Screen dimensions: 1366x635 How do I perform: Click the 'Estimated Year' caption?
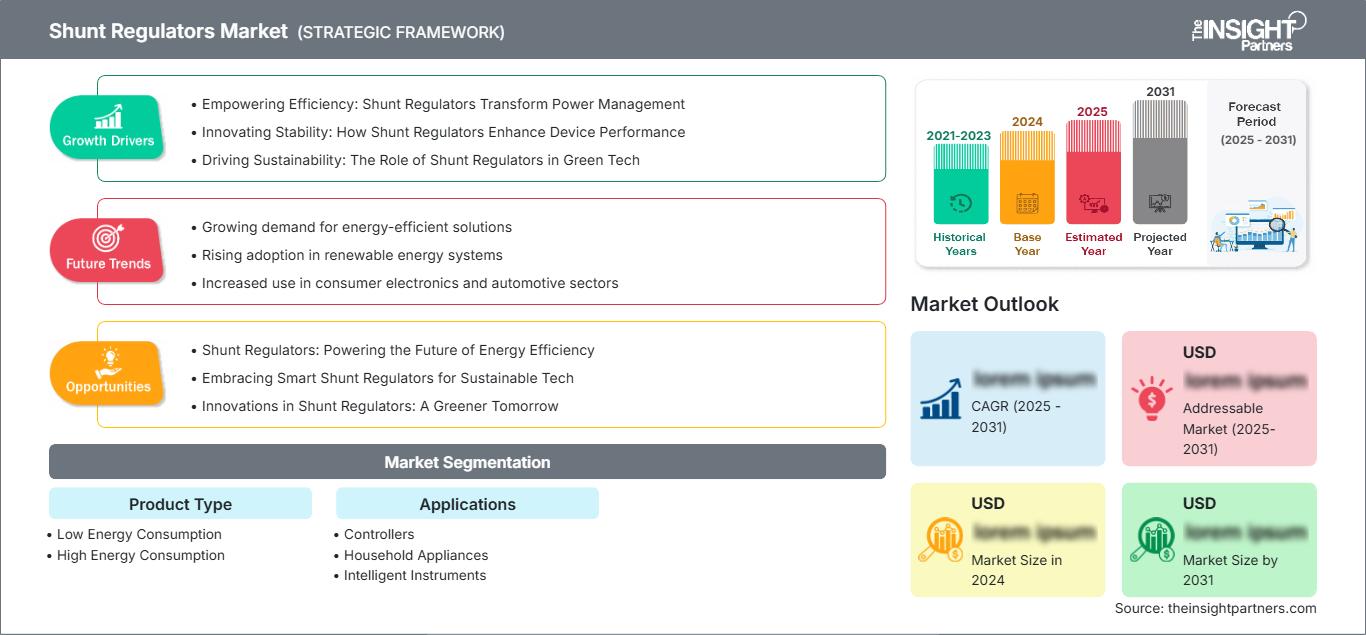pos(1093,244)
